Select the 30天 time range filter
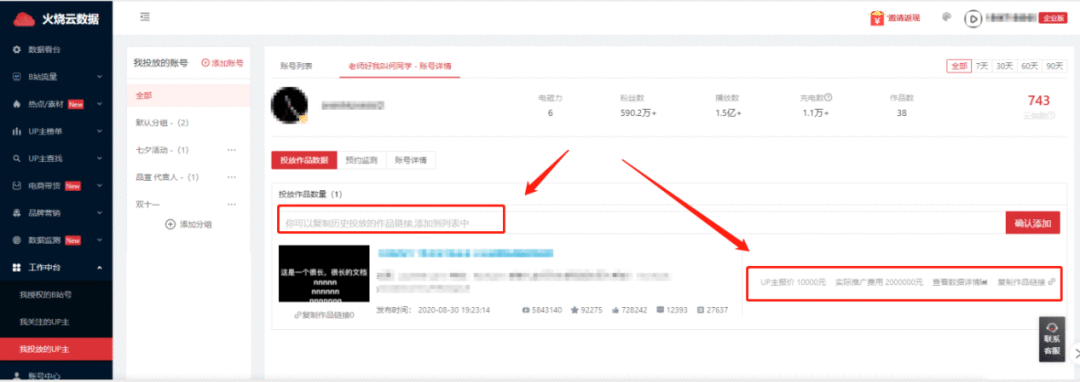1080x382 pixels. coord(1005,66)
